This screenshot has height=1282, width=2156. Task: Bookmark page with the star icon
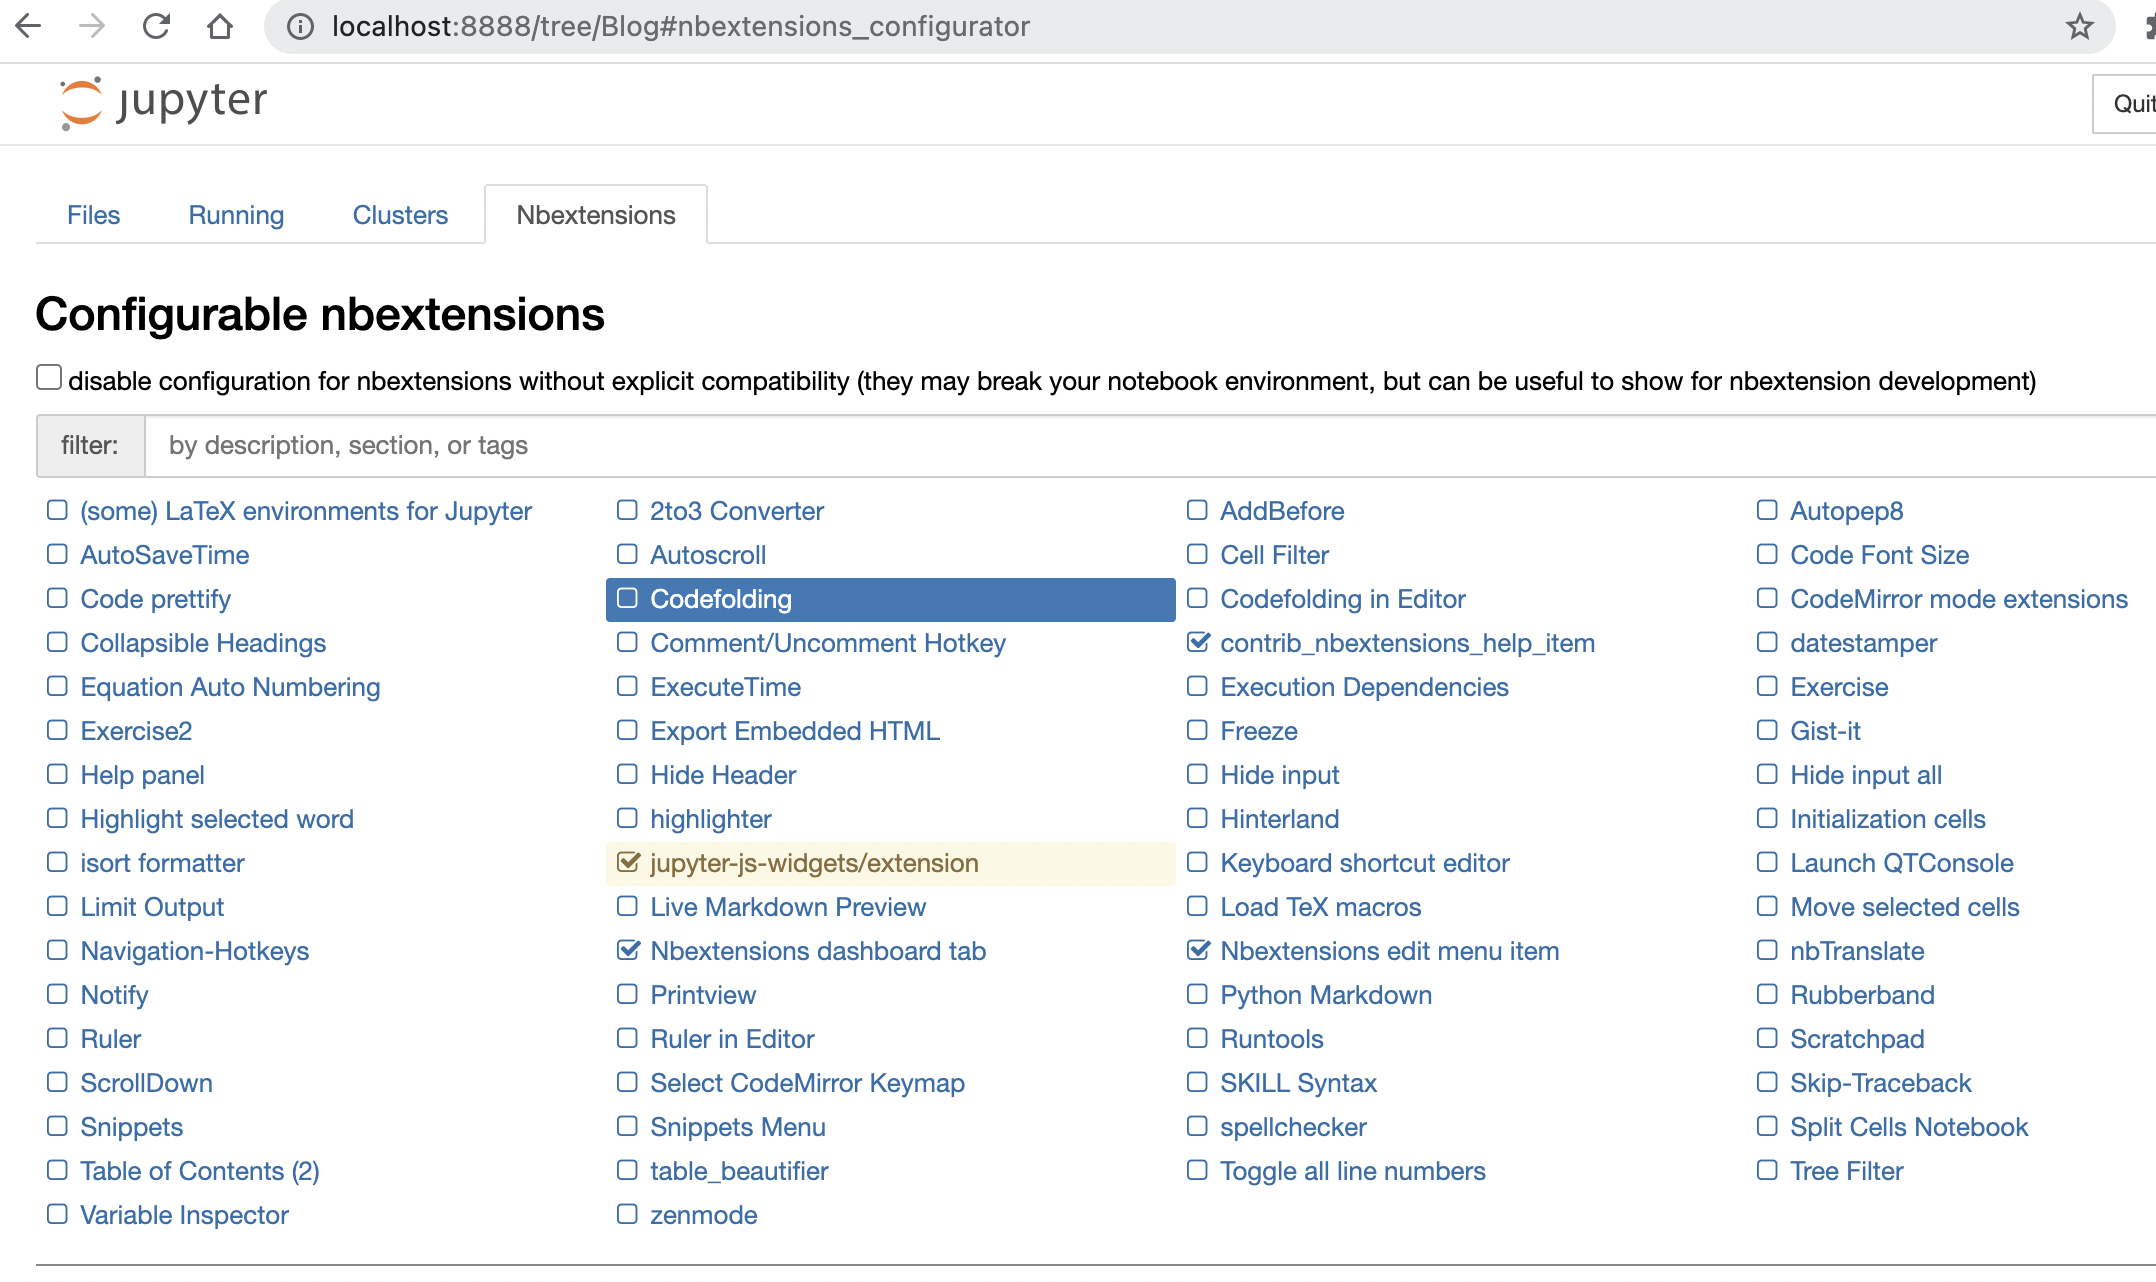(x=2079, y=26)
